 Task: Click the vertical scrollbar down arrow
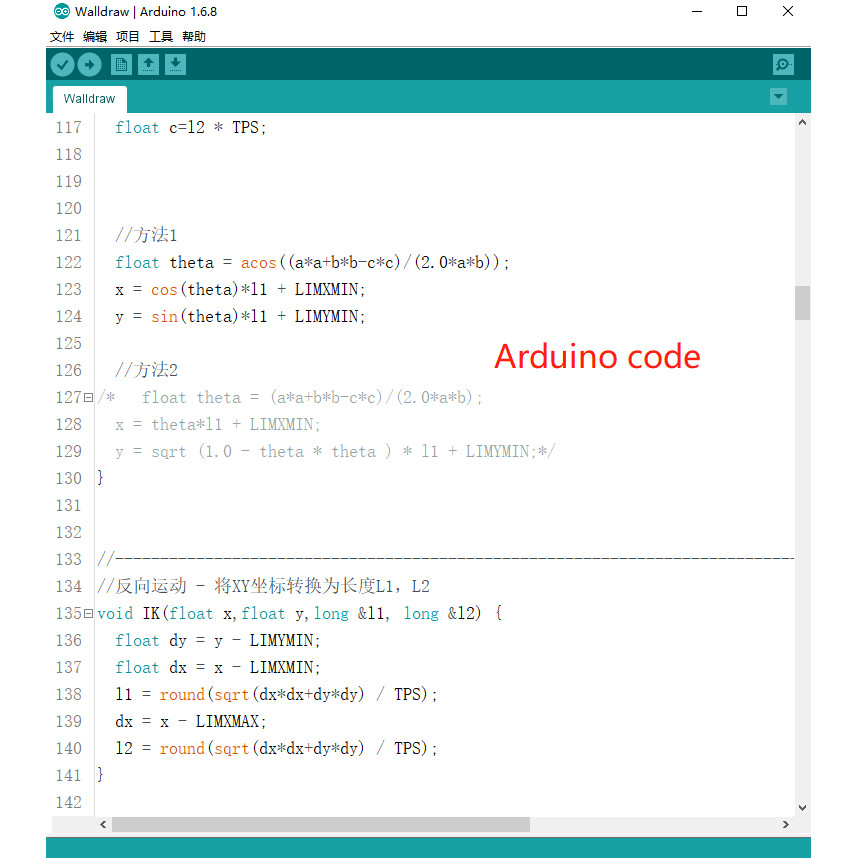coord(802,807)
